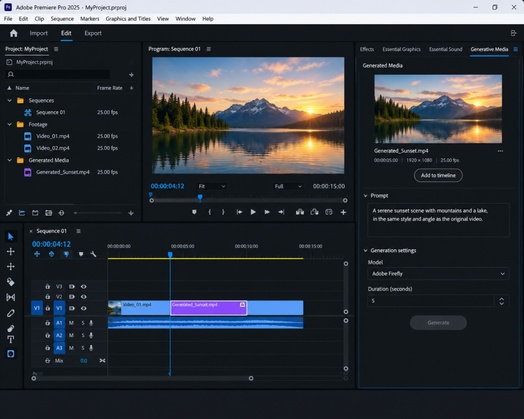The image size is (524, 419).
Task: Click the Project panel search field
Action: 58,75
